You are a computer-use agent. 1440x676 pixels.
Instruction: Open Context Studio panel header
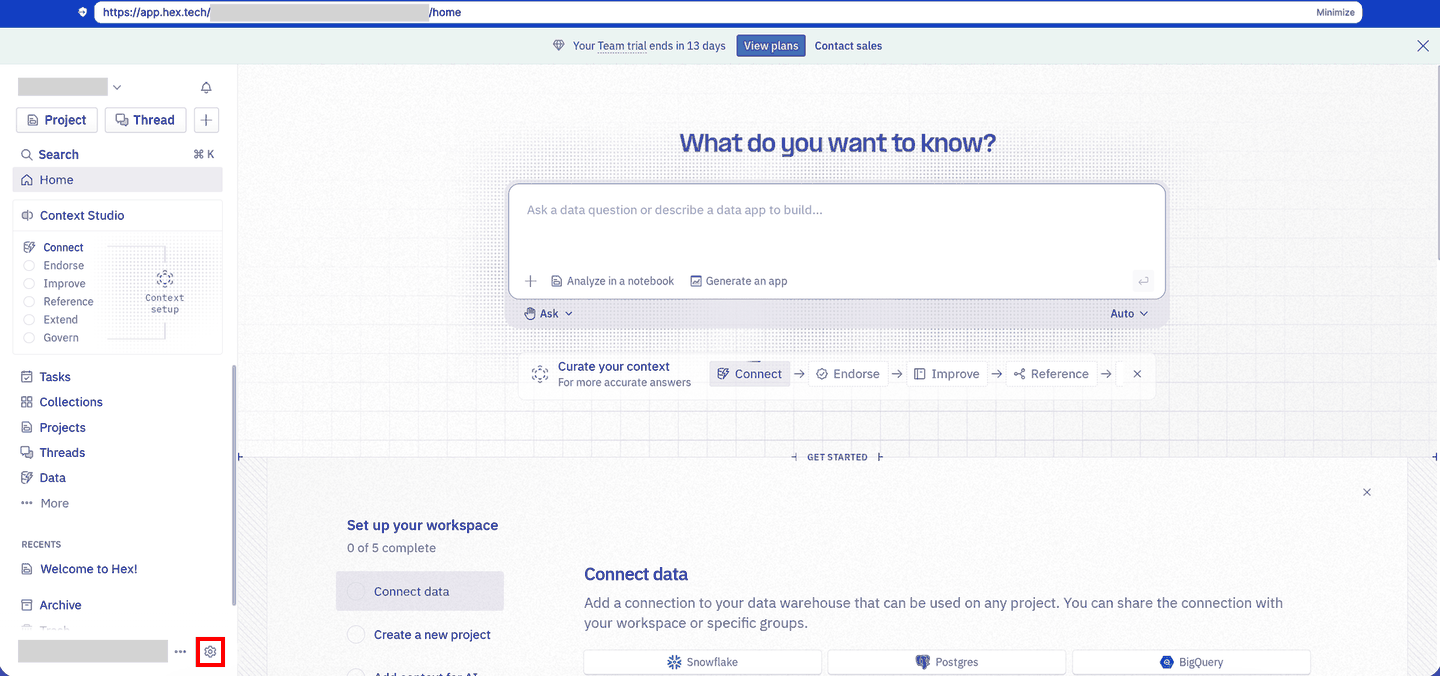point(118,215)
